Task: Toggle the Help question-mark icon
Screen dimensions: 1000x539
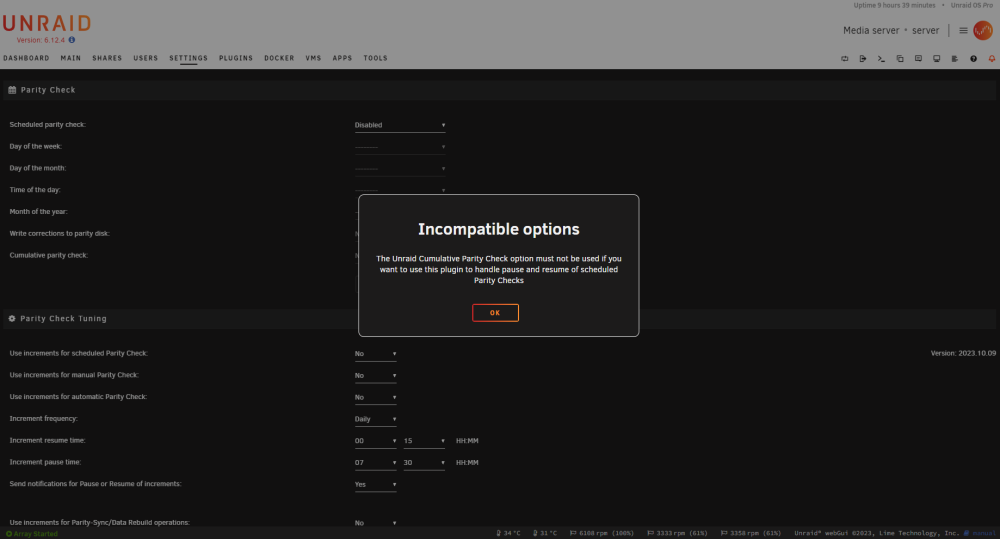Action: [973, 59]
